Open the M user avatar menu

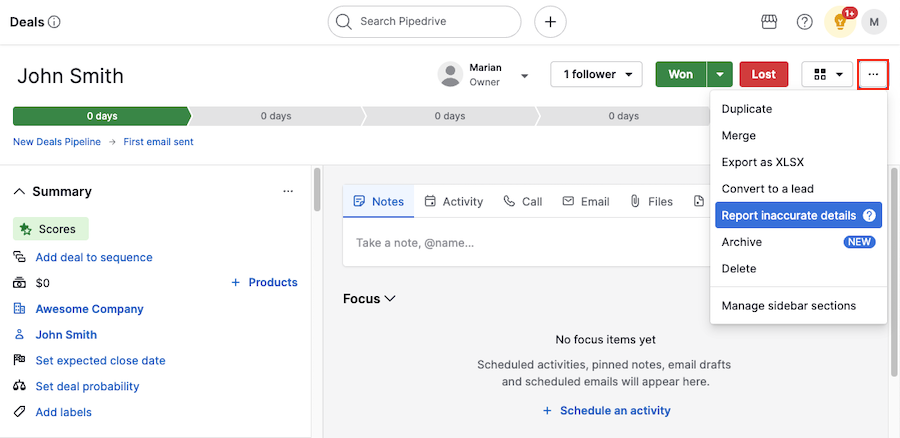pos(874,21)
